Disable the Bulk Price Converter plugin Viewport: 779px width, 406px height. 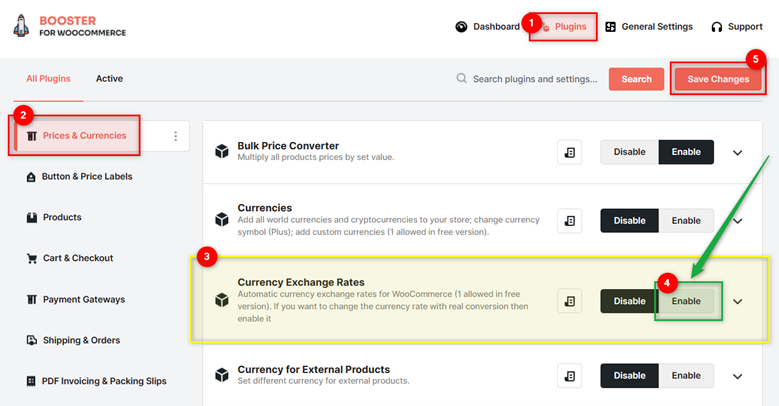pyautogui.click(x=629, y=152)
